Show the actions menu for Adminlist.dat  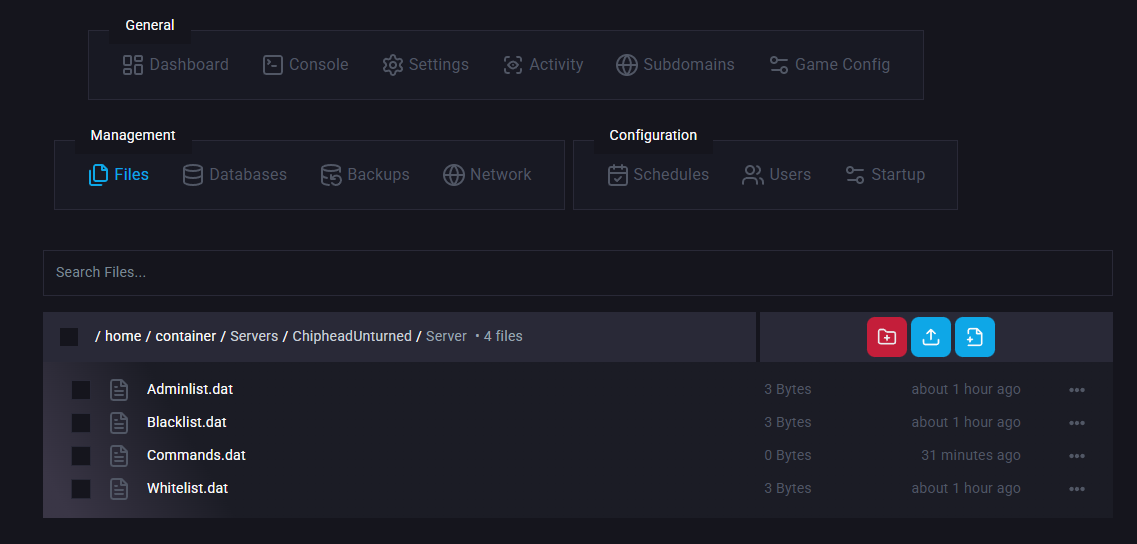point(1077,390)
